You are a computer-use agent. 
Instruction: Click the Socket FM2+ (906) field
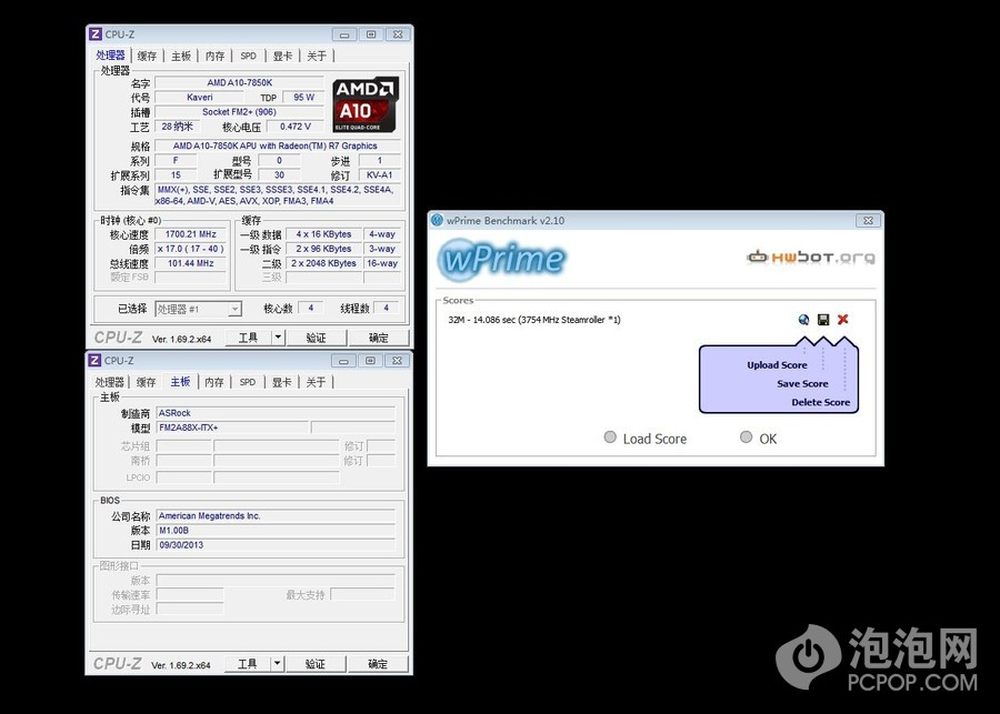239,112
